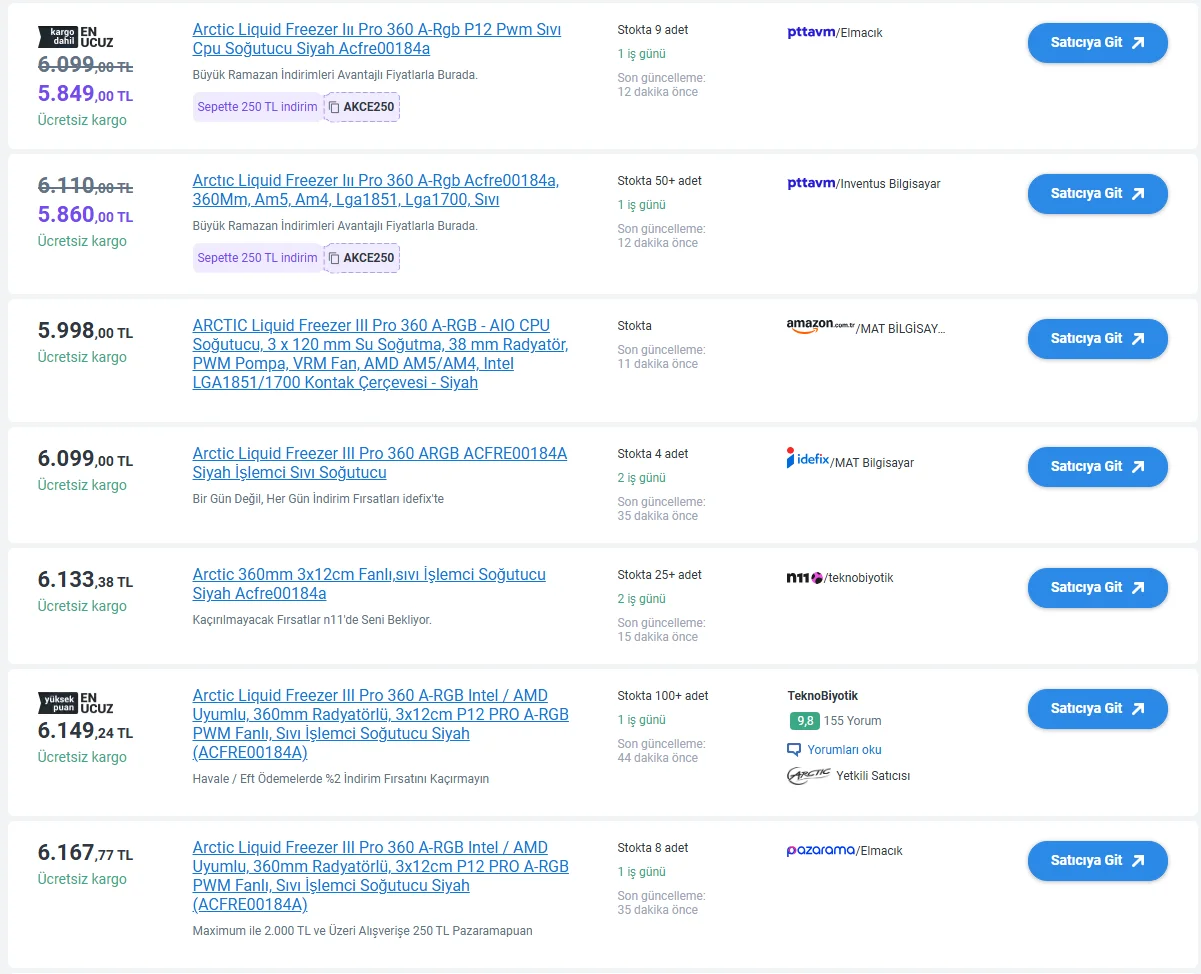The image size is (1201, 974).
Task: Open amazon.com.tr store logo
Action: click(x=821, y=326)
